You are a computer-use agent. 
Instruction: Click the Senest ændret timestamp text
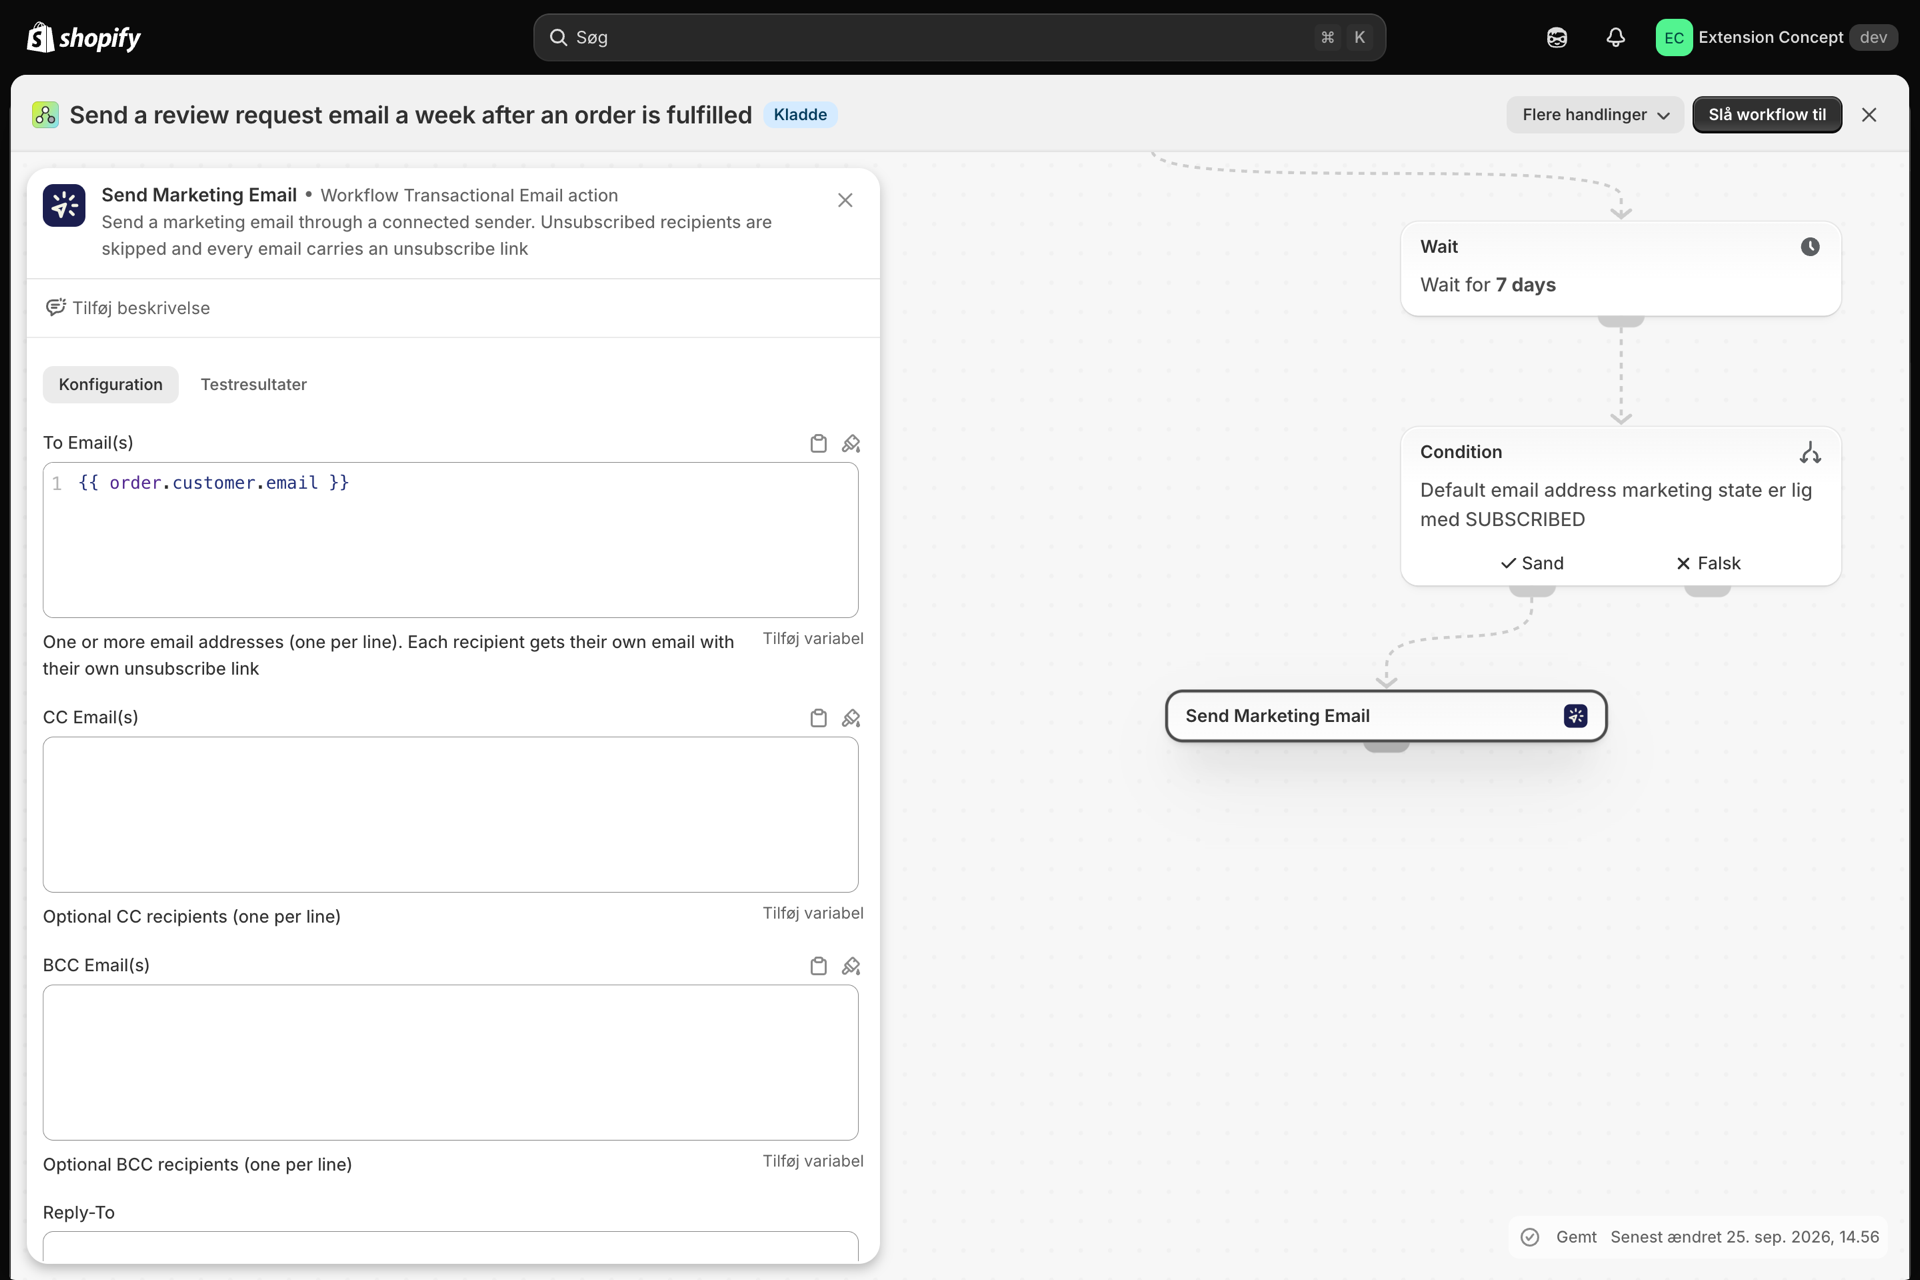1744,1238
